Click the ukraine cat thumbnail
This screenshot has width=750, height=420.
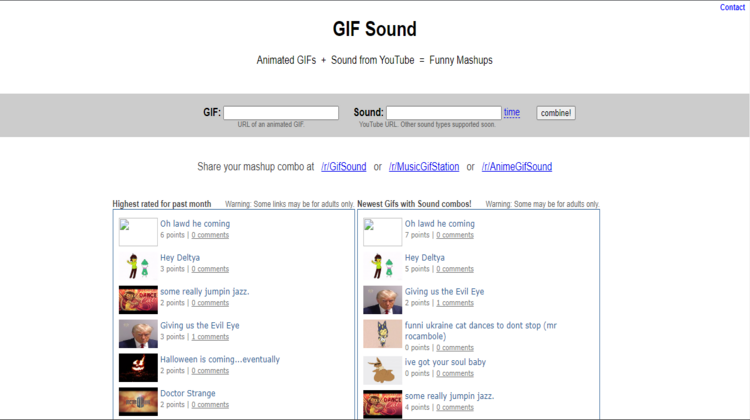[x=383, y=334]
